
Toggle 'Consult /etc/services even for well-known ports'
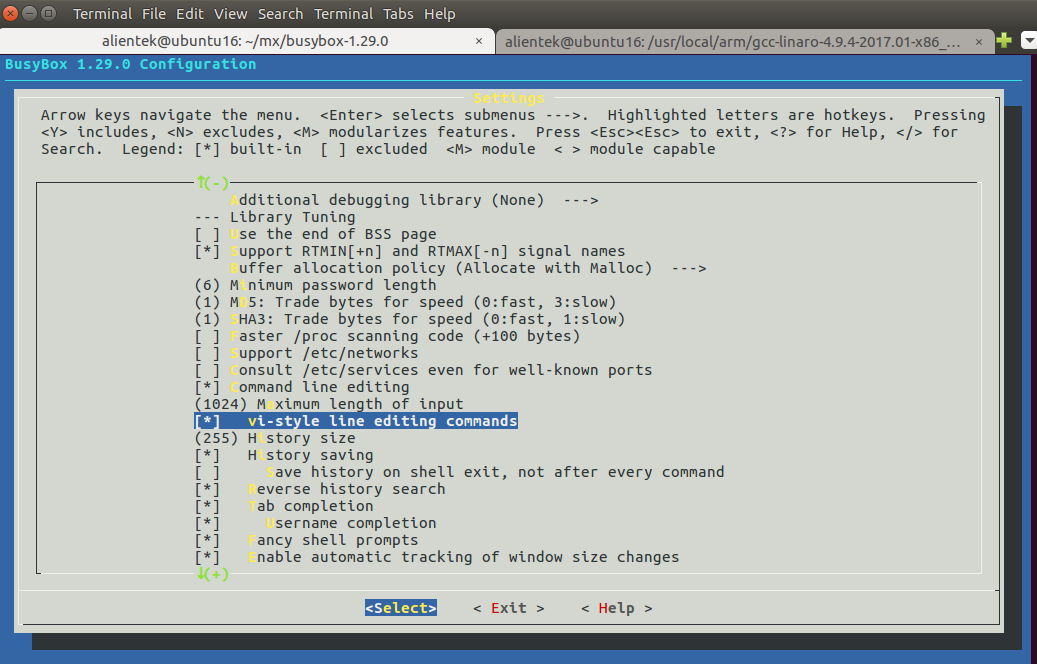pyautogui.click(x=423, y=370)
